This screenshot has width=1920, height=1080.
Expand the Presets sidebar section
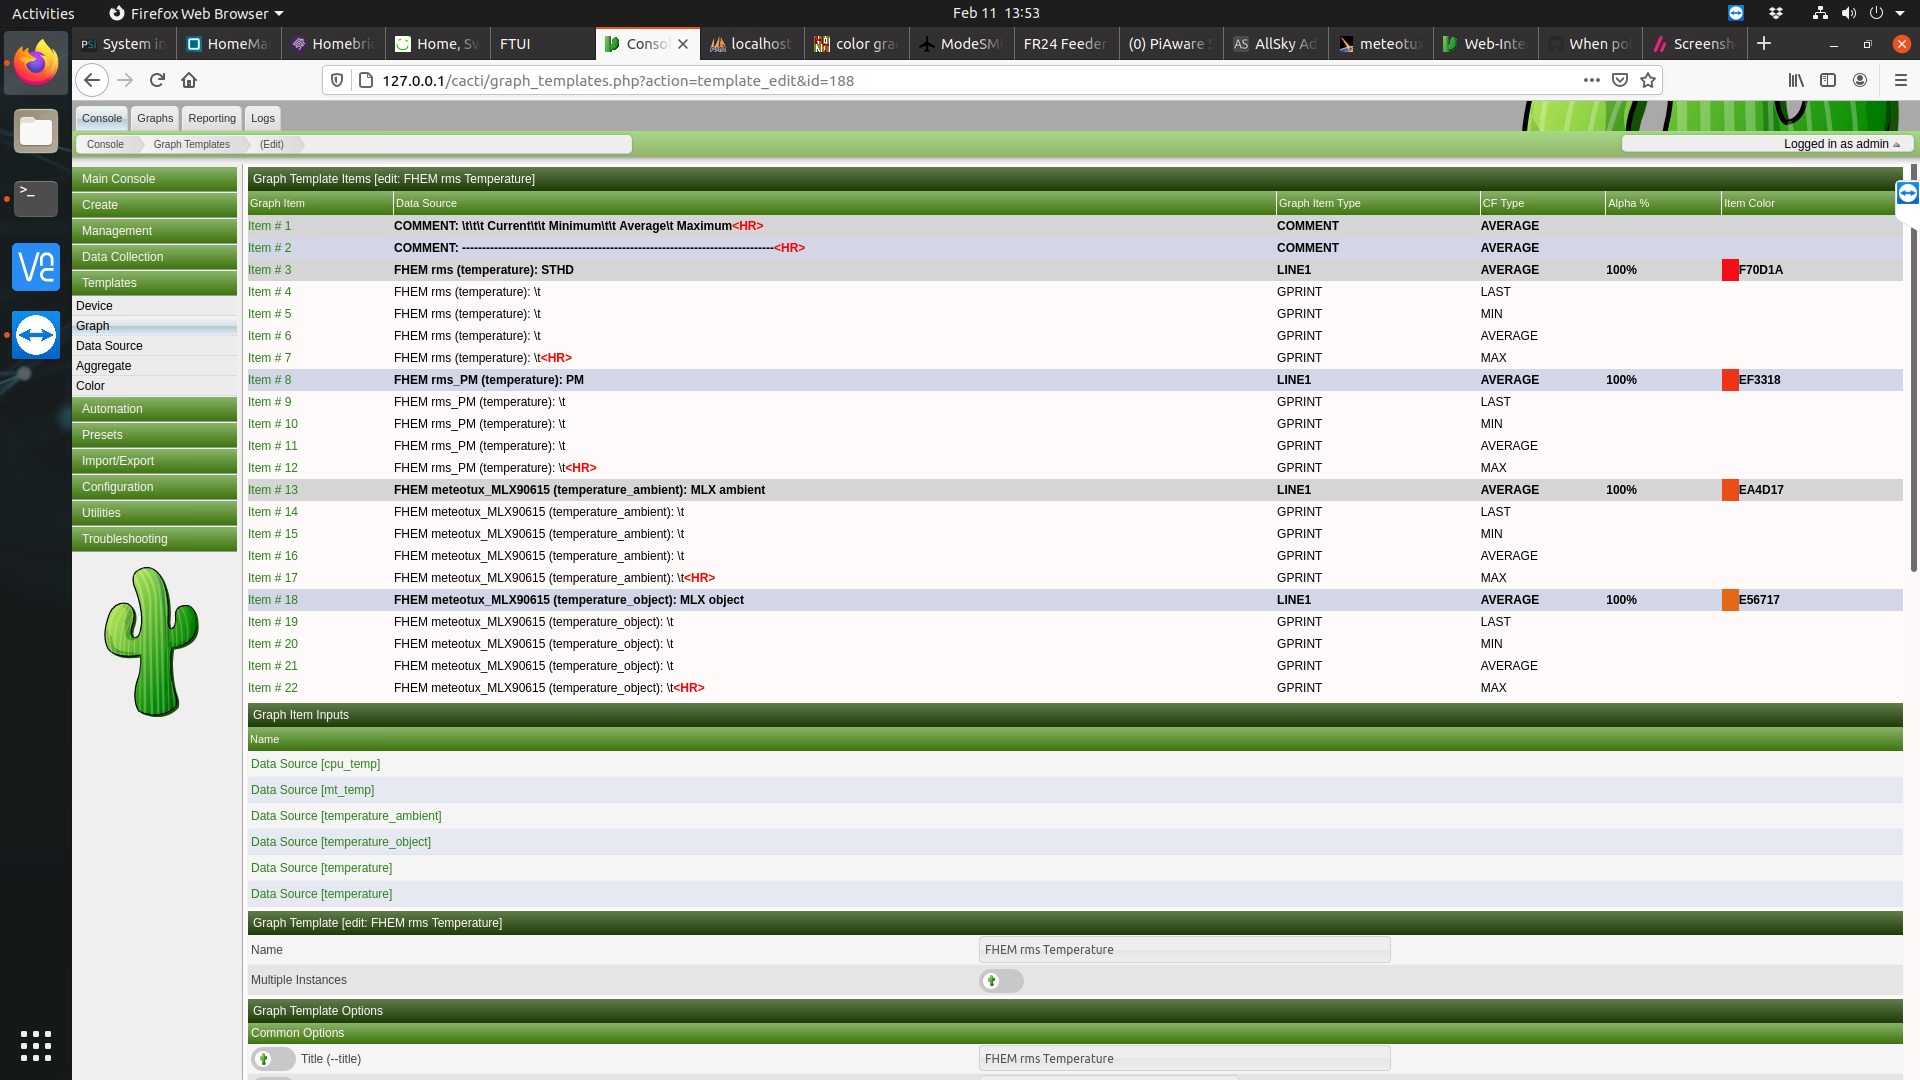154,435
